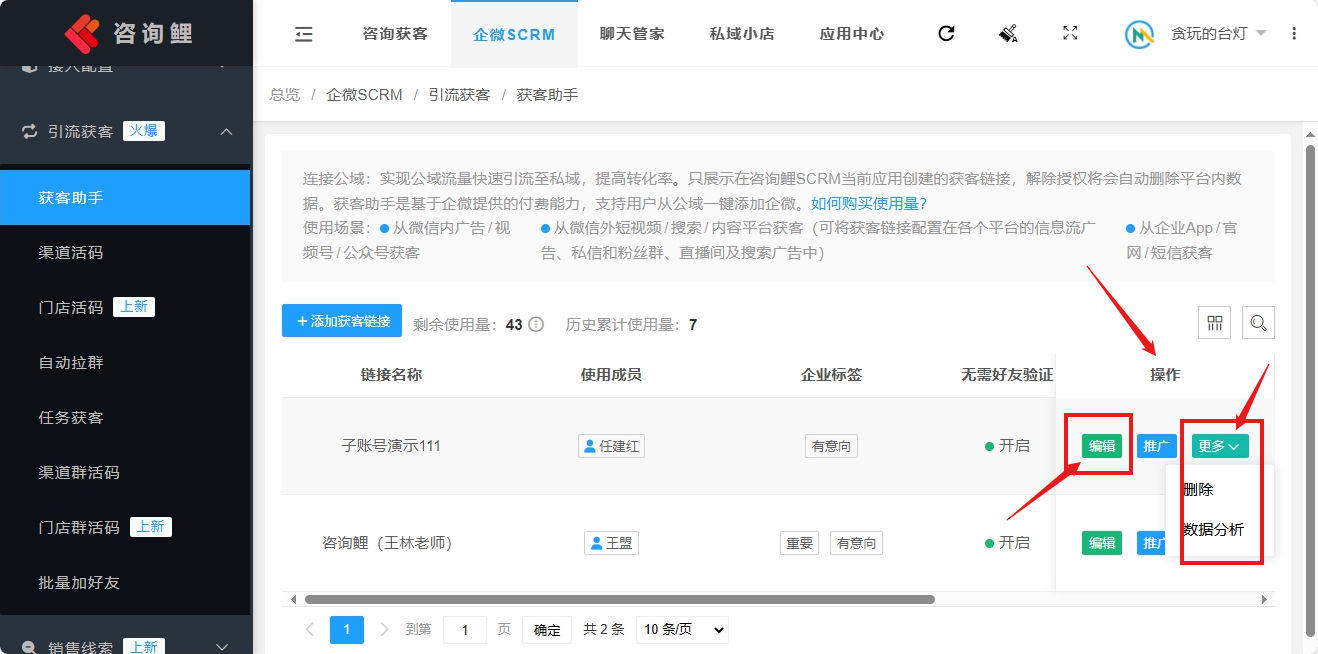
Task: Open 门店活码 in the sidebar
Action: point(125,307)
